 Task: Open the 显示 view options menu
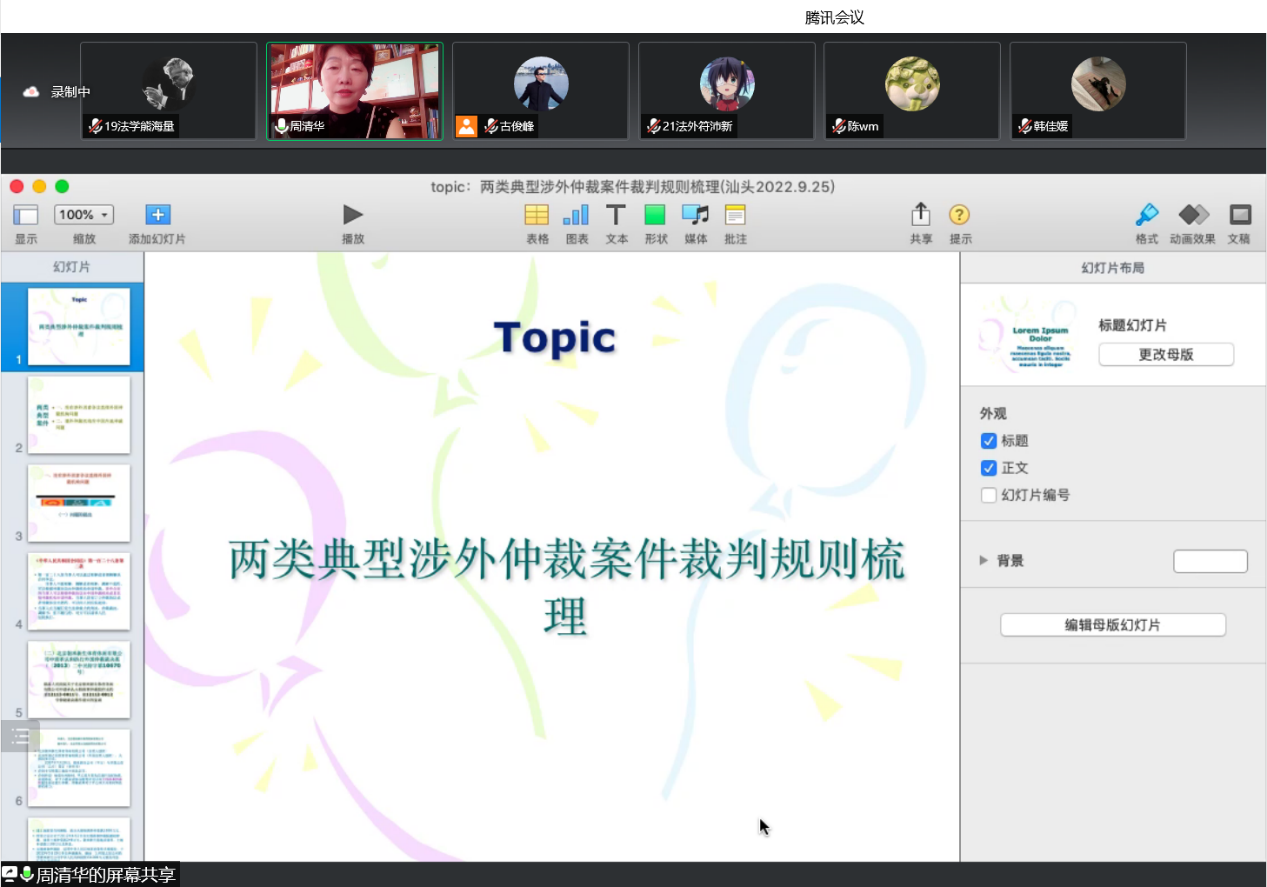26,214
